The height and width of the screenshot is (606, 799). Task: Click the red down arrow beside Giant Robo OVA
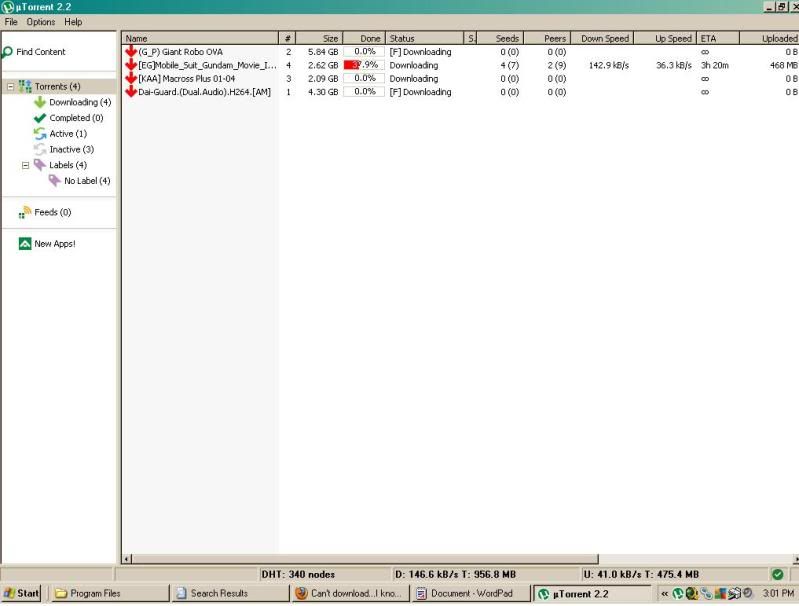click(x=131, y=51)
